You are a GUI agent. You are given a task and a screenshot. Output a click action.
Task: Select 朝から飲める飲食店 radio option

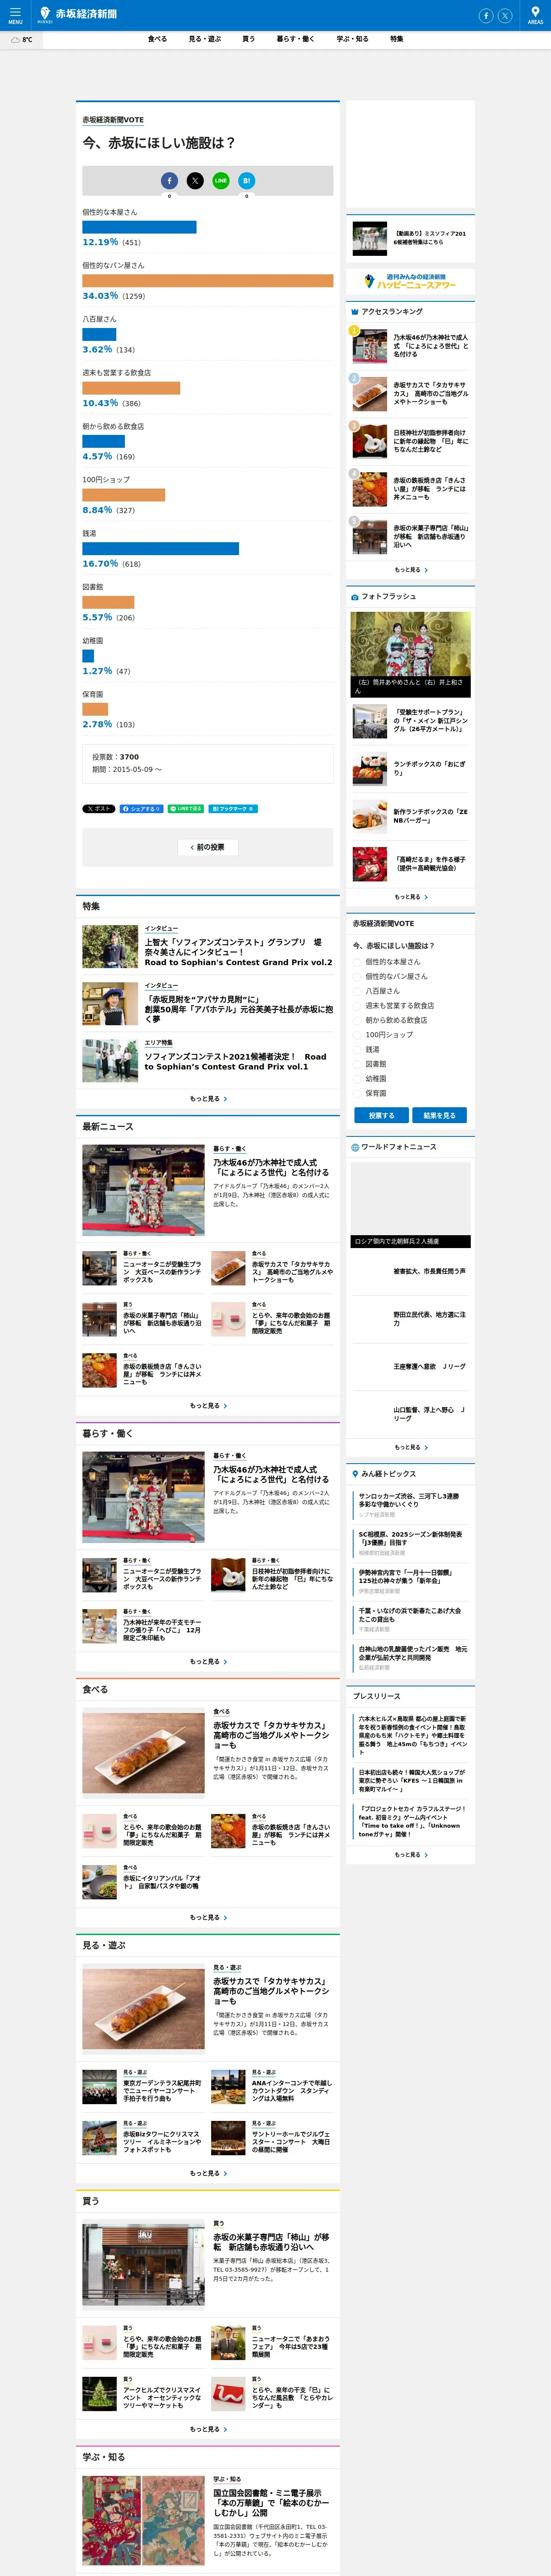(x=357, y=1020)
